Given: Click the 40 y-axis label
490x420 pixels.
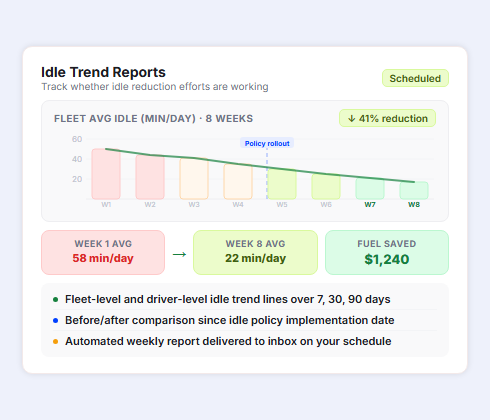Looking at the screenshot, I should coord(77,159).
